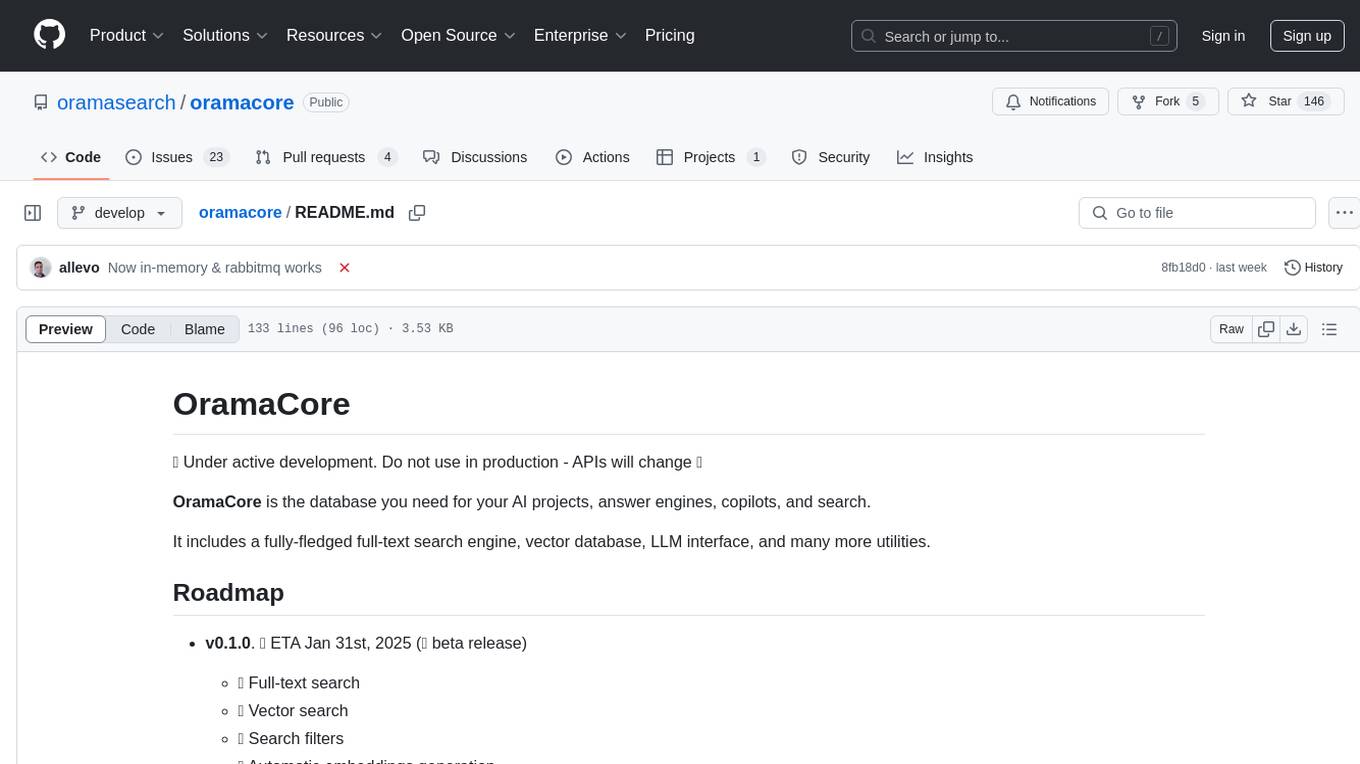The image size is (1360, 764).
Task: Click the Vector search list item
Action: tap(293, 711)
